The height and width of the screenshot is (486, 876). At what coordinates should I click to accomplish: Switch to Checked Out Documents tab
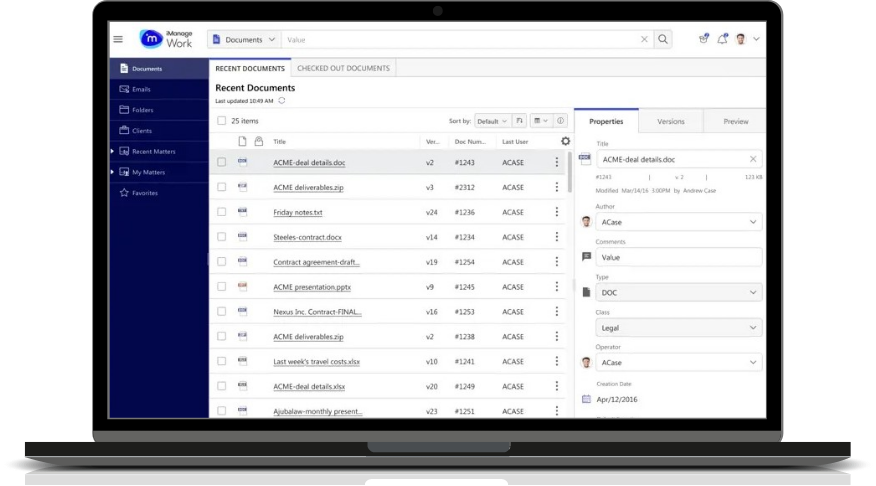(x=343, y=68)
